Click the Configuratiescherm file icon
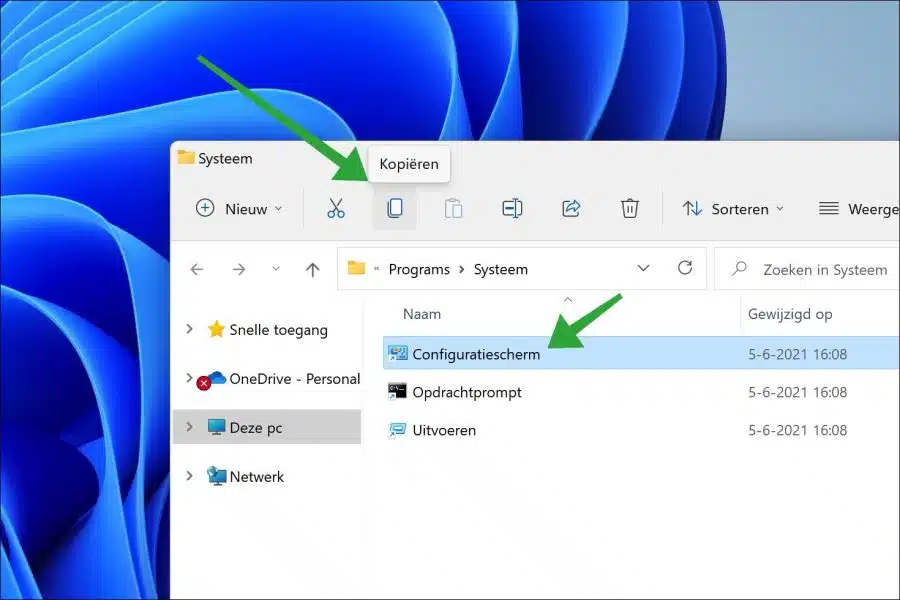 pyautogui.click(x=397, y=354)
